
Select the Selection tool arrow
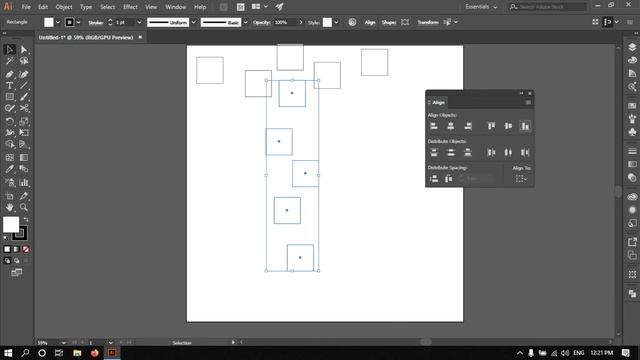pyautogui.click(x=9, y=49)
